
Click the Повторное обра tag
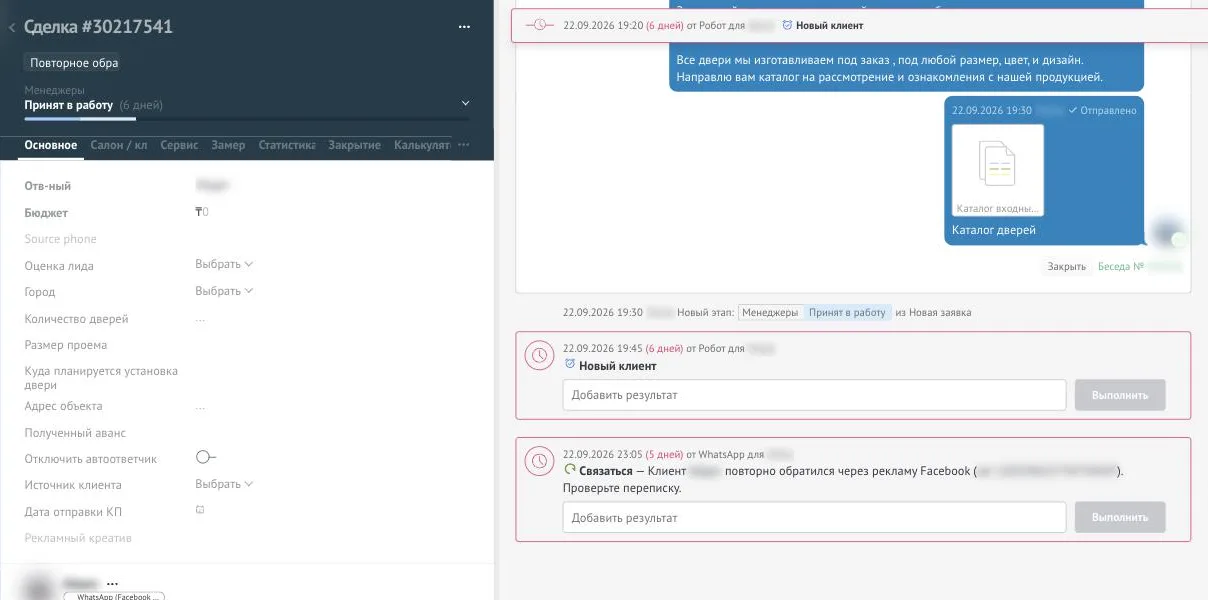[74, 63]
